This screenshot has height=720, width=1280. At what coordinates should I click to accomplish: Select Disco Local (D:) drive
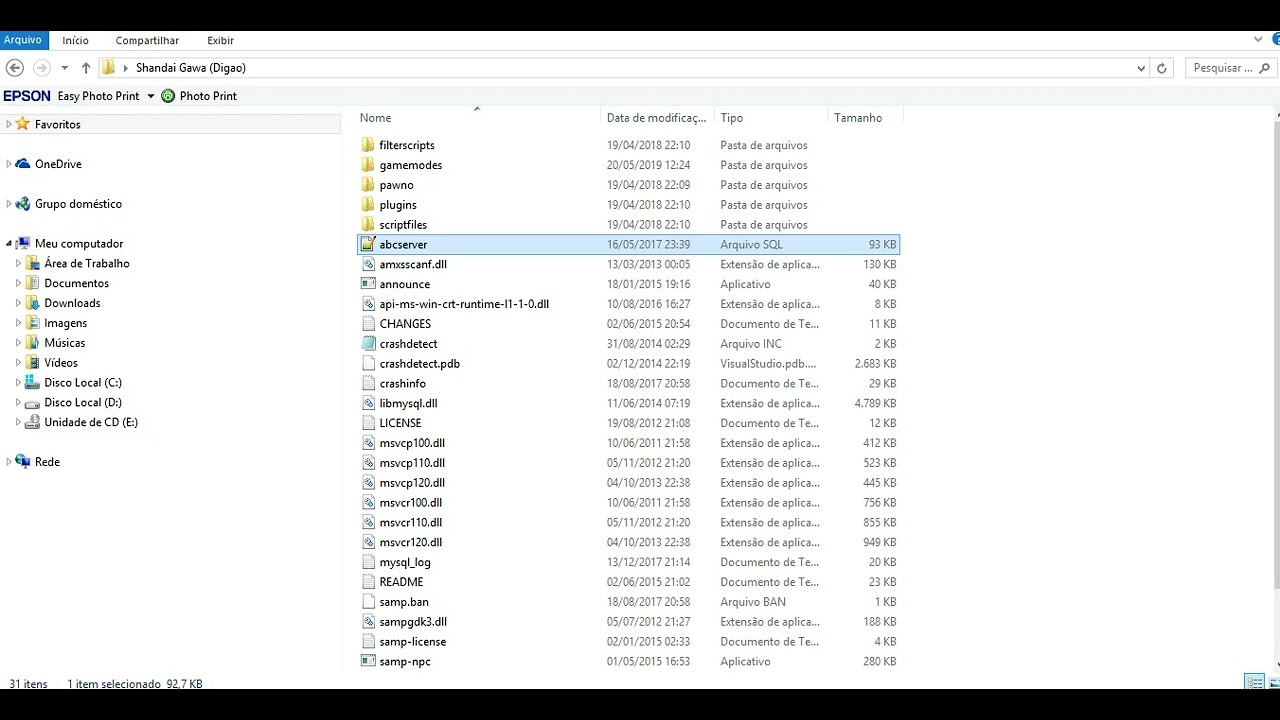tap(83, 402)
